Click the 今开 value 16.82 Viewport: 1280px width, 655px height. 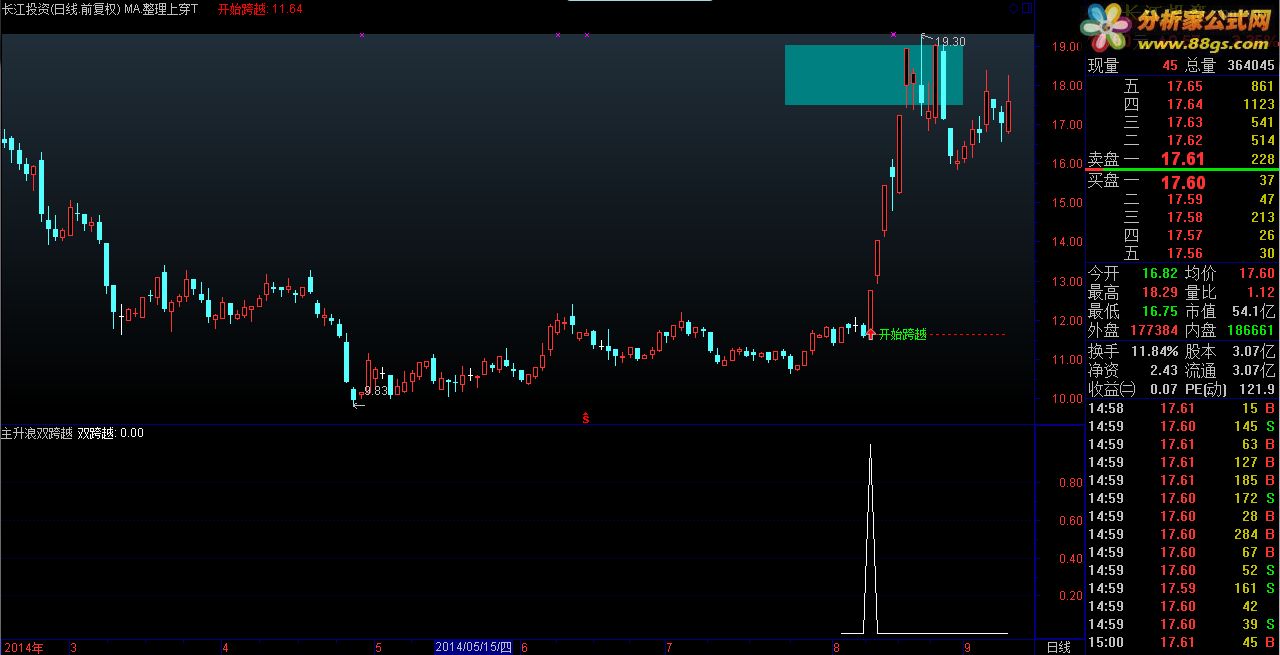point(1159,273)
